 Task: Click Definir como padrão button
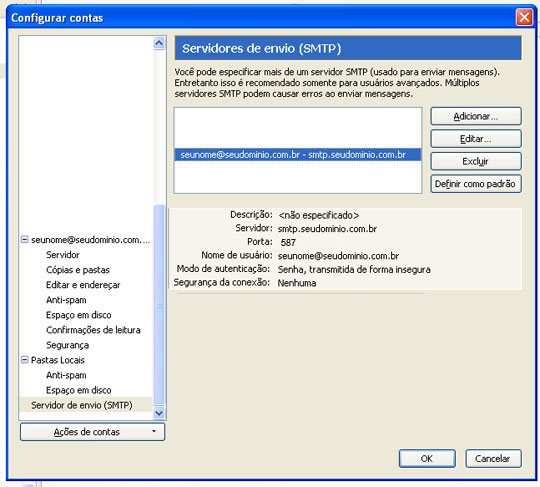point(476,184)
